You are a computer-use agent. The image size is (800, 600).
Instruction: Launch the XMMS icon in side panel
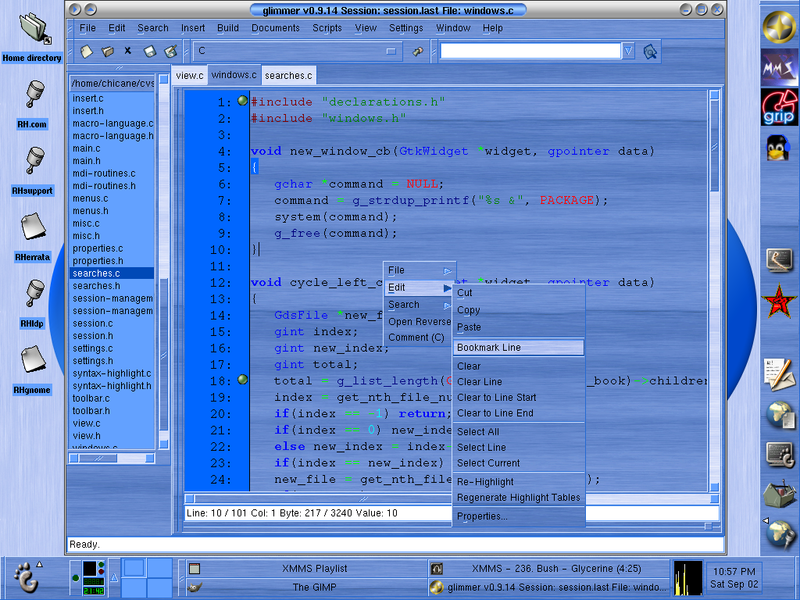pos(779,67)
